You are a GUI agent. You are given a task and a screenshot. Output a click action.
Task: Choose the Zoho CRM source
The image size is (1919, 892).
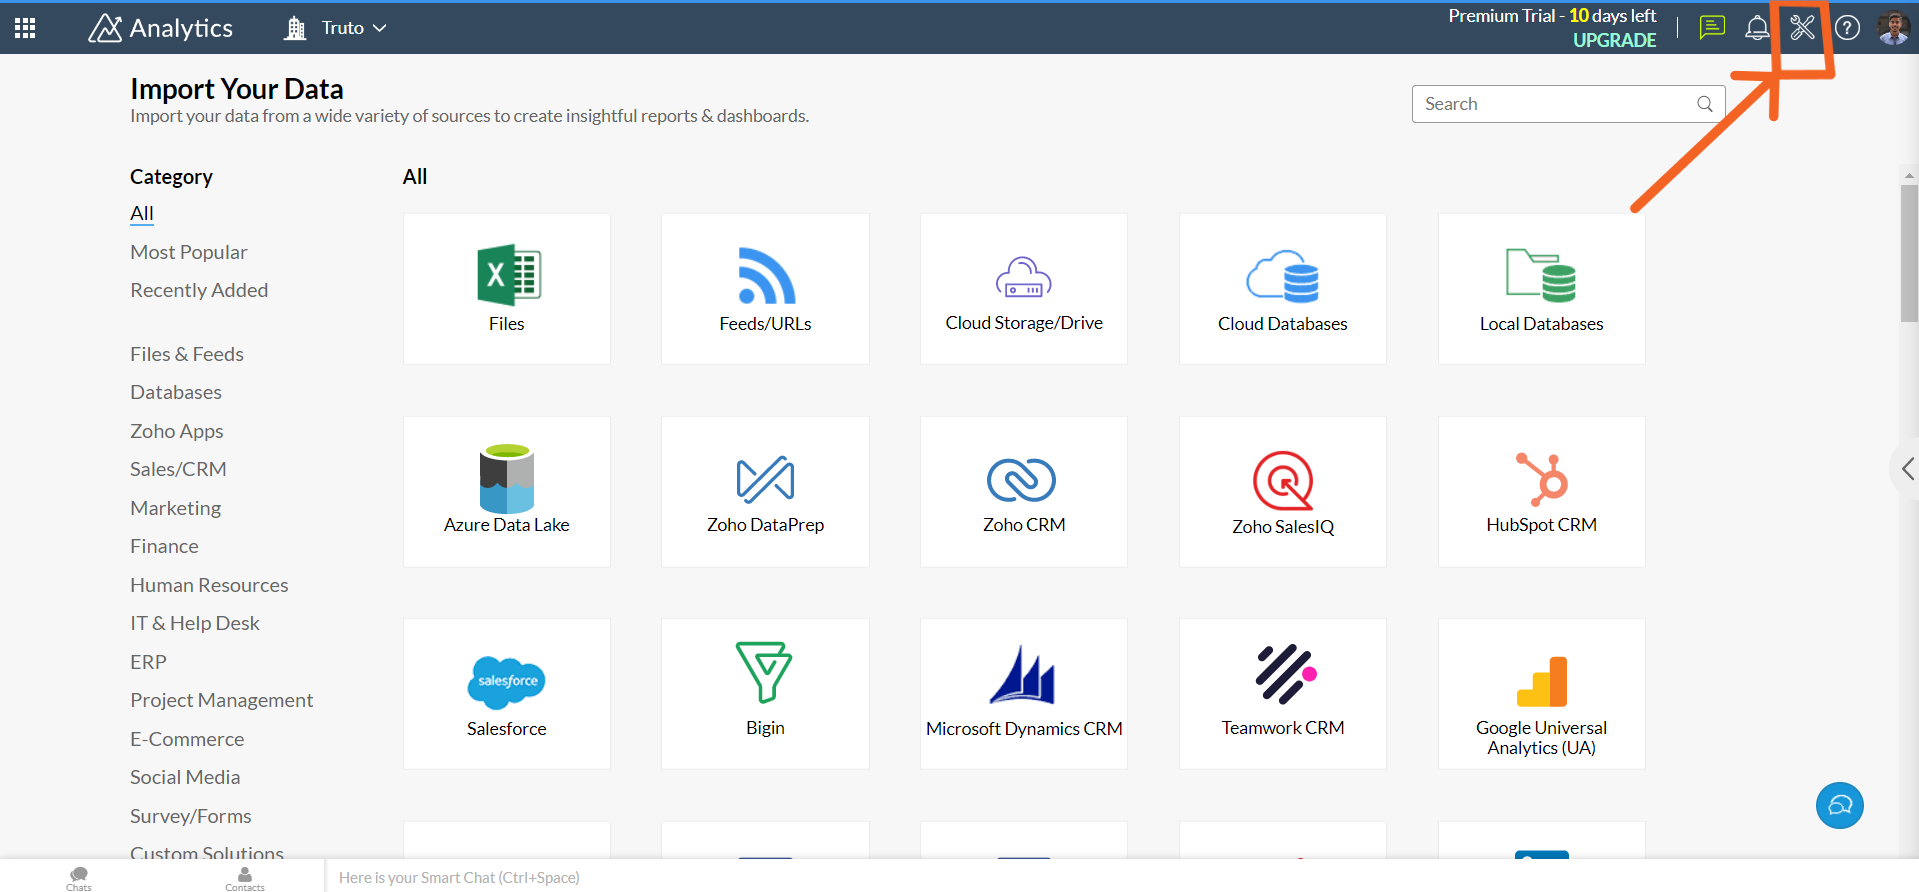[x=1024, y=492]
